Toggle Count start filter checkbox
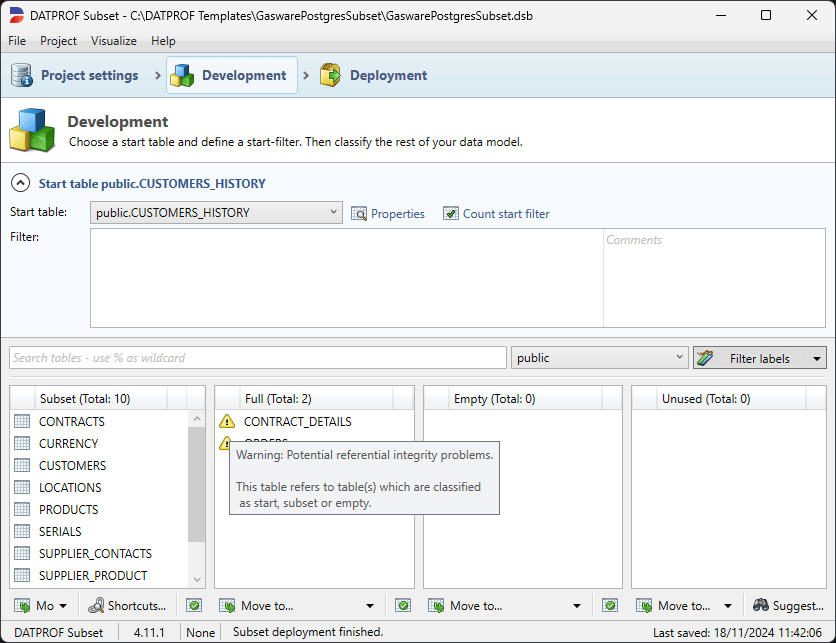Image resolution: width=836 pixels, height=643 pixels. [451, 213]
